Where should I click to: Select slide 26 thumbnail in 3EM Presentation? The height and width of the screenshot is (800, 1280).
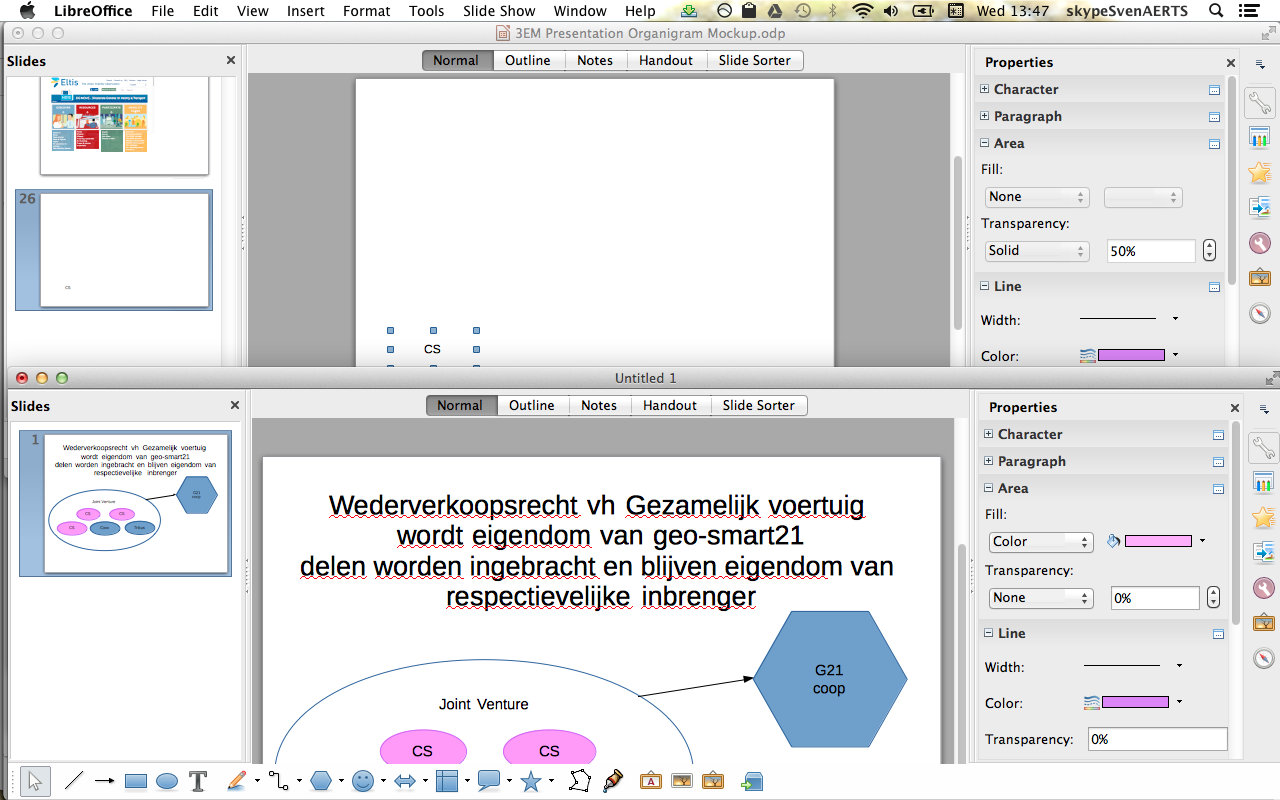point(114,249)
